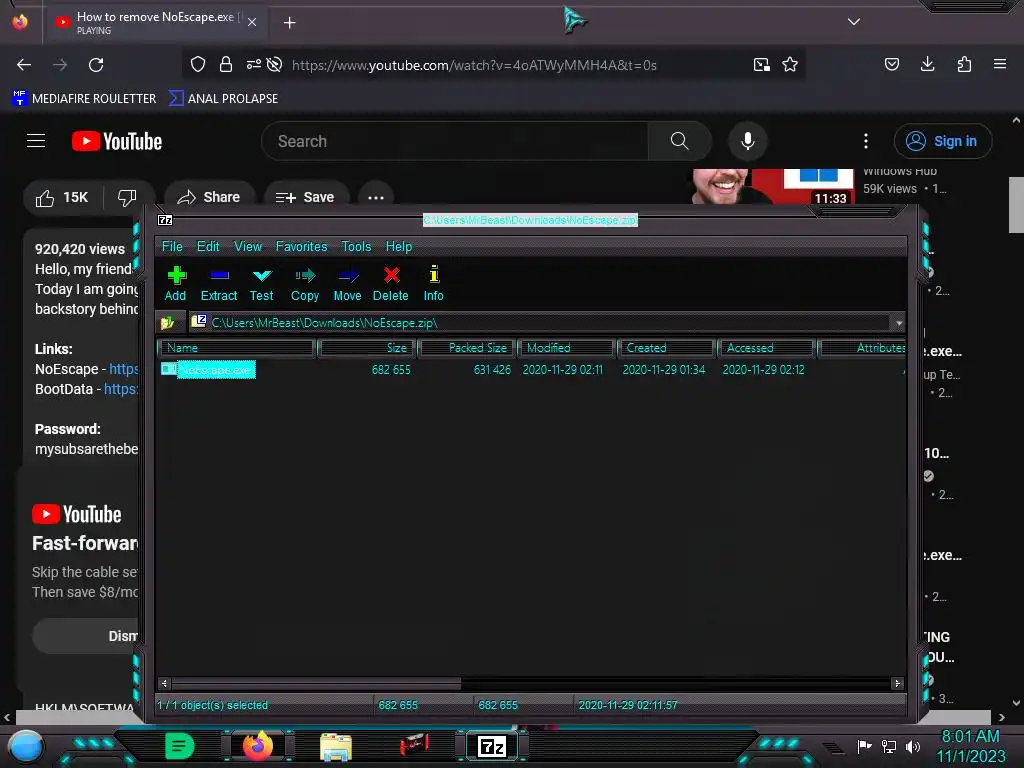This screenshot has width=1024, height=768.
Task: Dislike the video with thumbs down
Action: click(127, 197)
